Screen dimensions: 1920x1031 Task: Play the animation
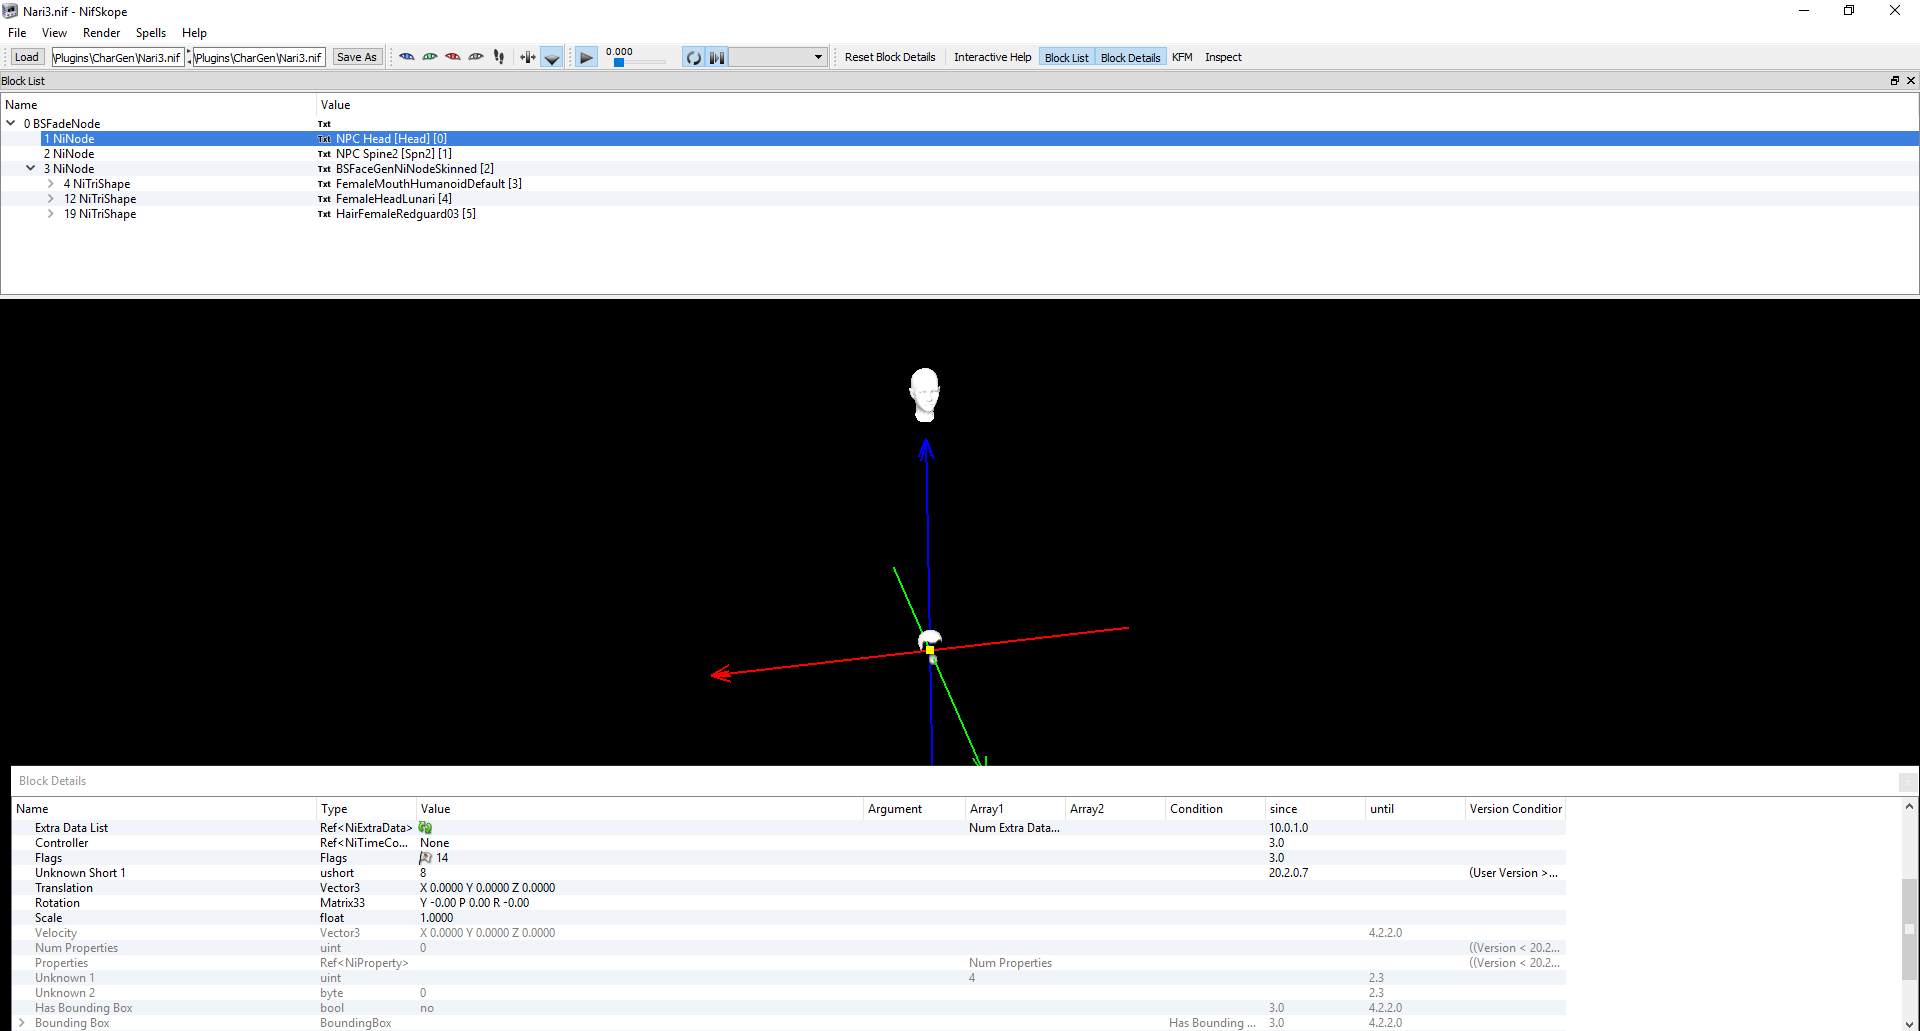click(587, 58)
